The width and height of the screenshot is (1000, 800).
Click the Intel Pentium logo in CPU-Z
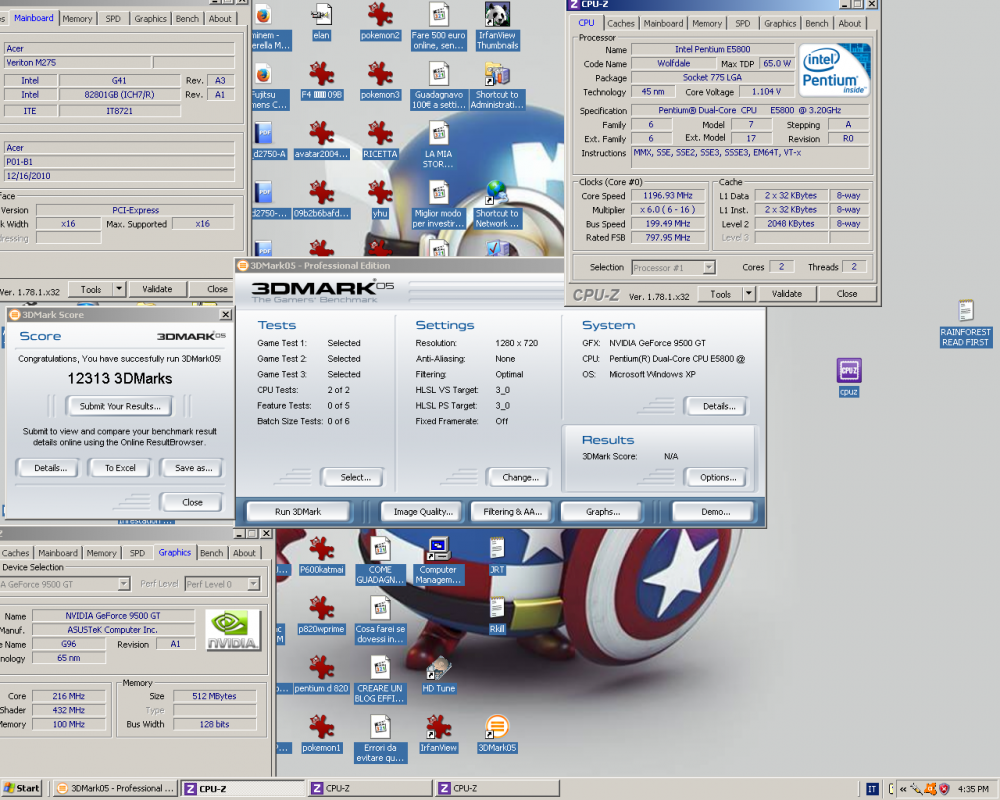[835, 70]
